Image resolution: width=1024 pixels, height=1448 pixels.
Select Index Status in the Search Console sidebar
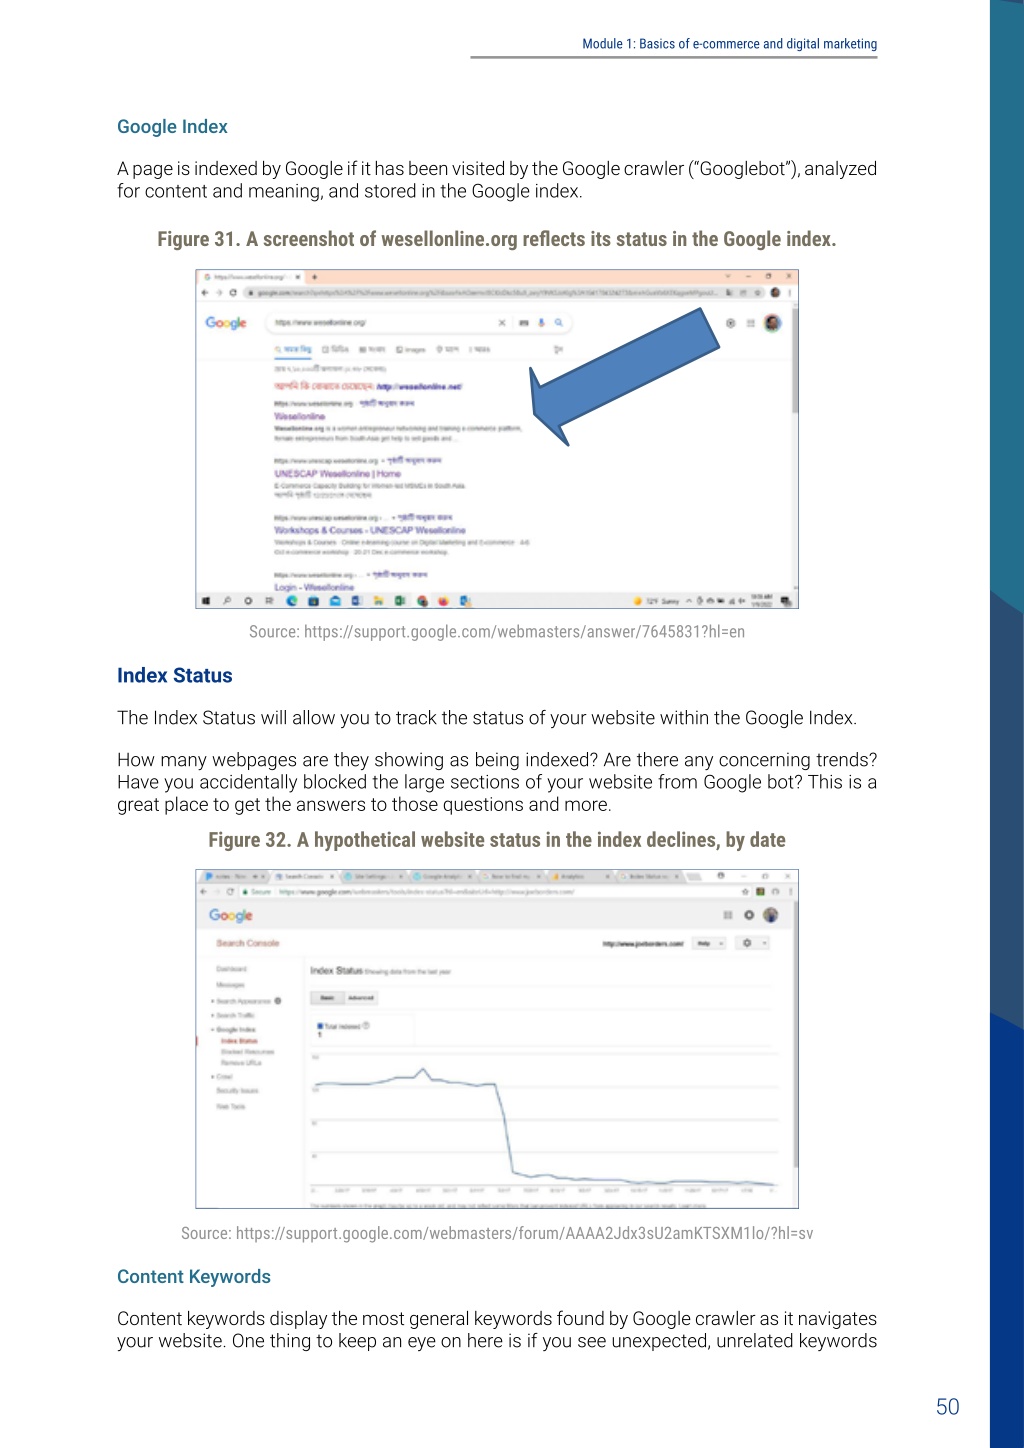(x=239, y=1041)
